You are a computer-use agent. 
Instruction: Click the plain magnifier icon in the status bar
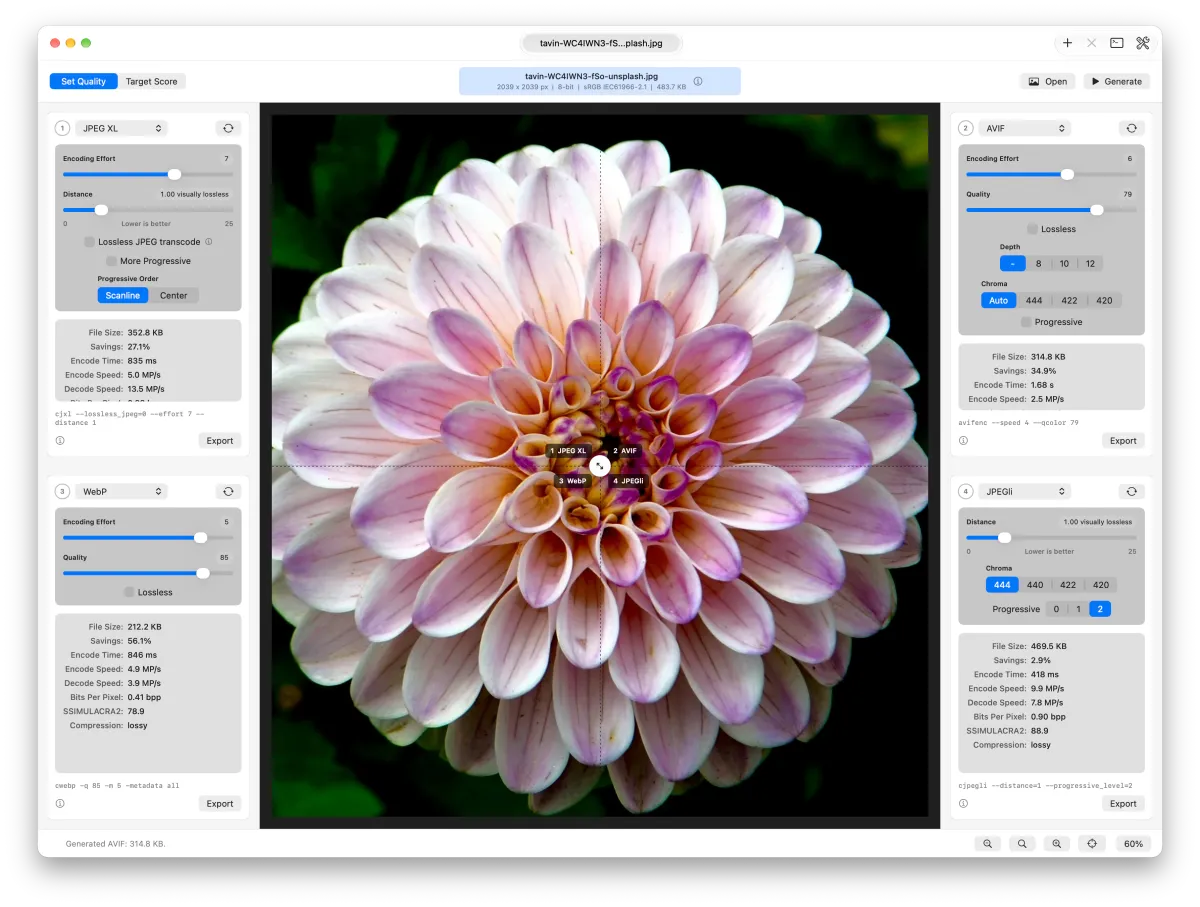1022,844
